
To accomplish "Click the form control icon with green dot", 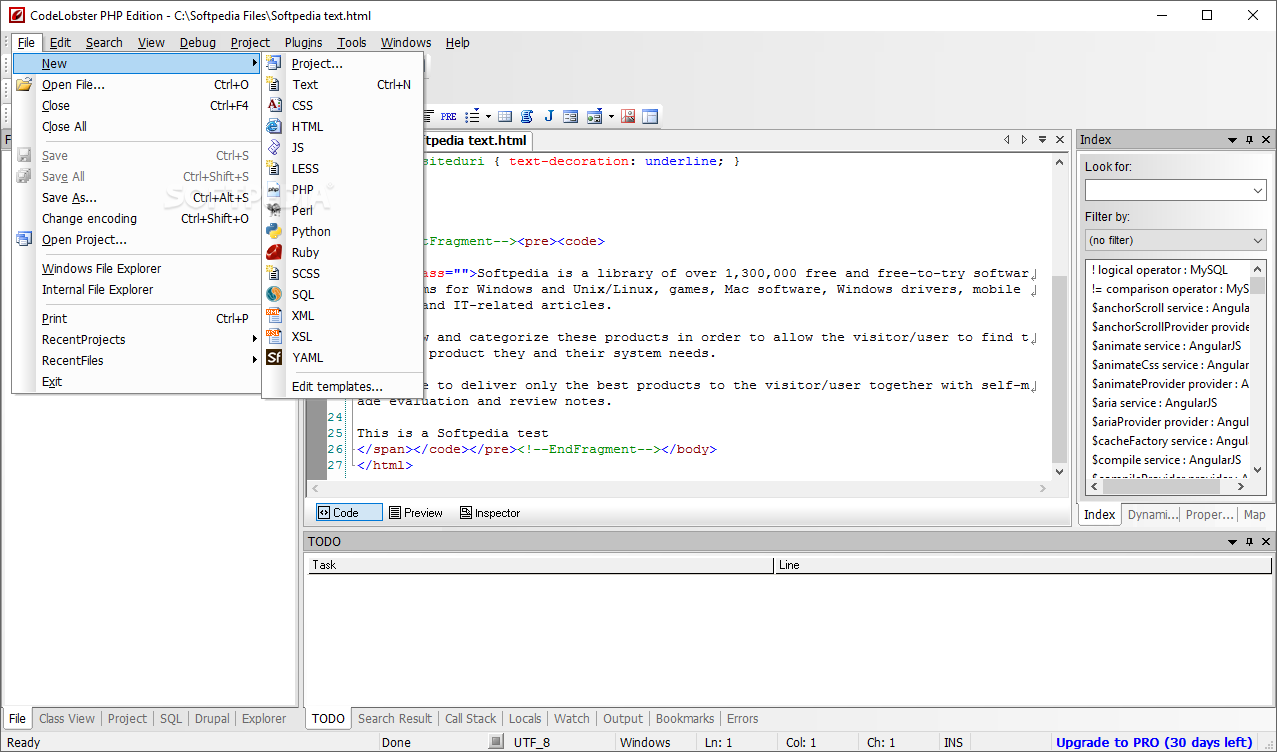I will point(594,116).
